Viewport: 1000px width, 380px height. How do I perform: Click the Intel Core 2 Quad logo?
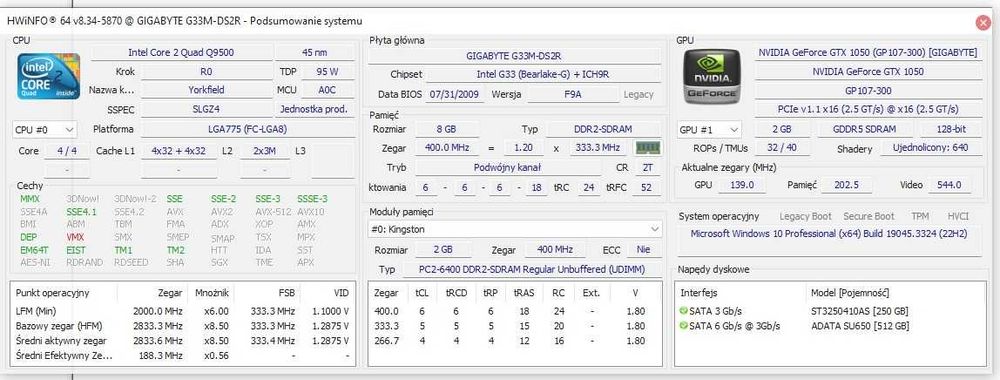coord(48,77)
